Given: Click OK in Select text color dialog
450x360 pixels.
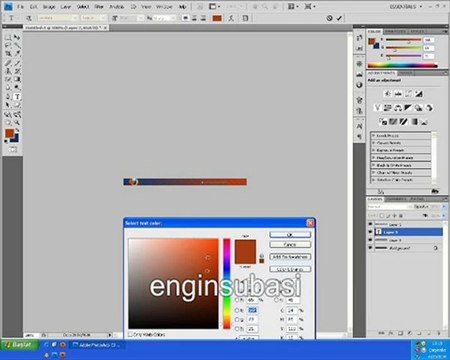Looking at the screenshot, I should coord(290,235).
